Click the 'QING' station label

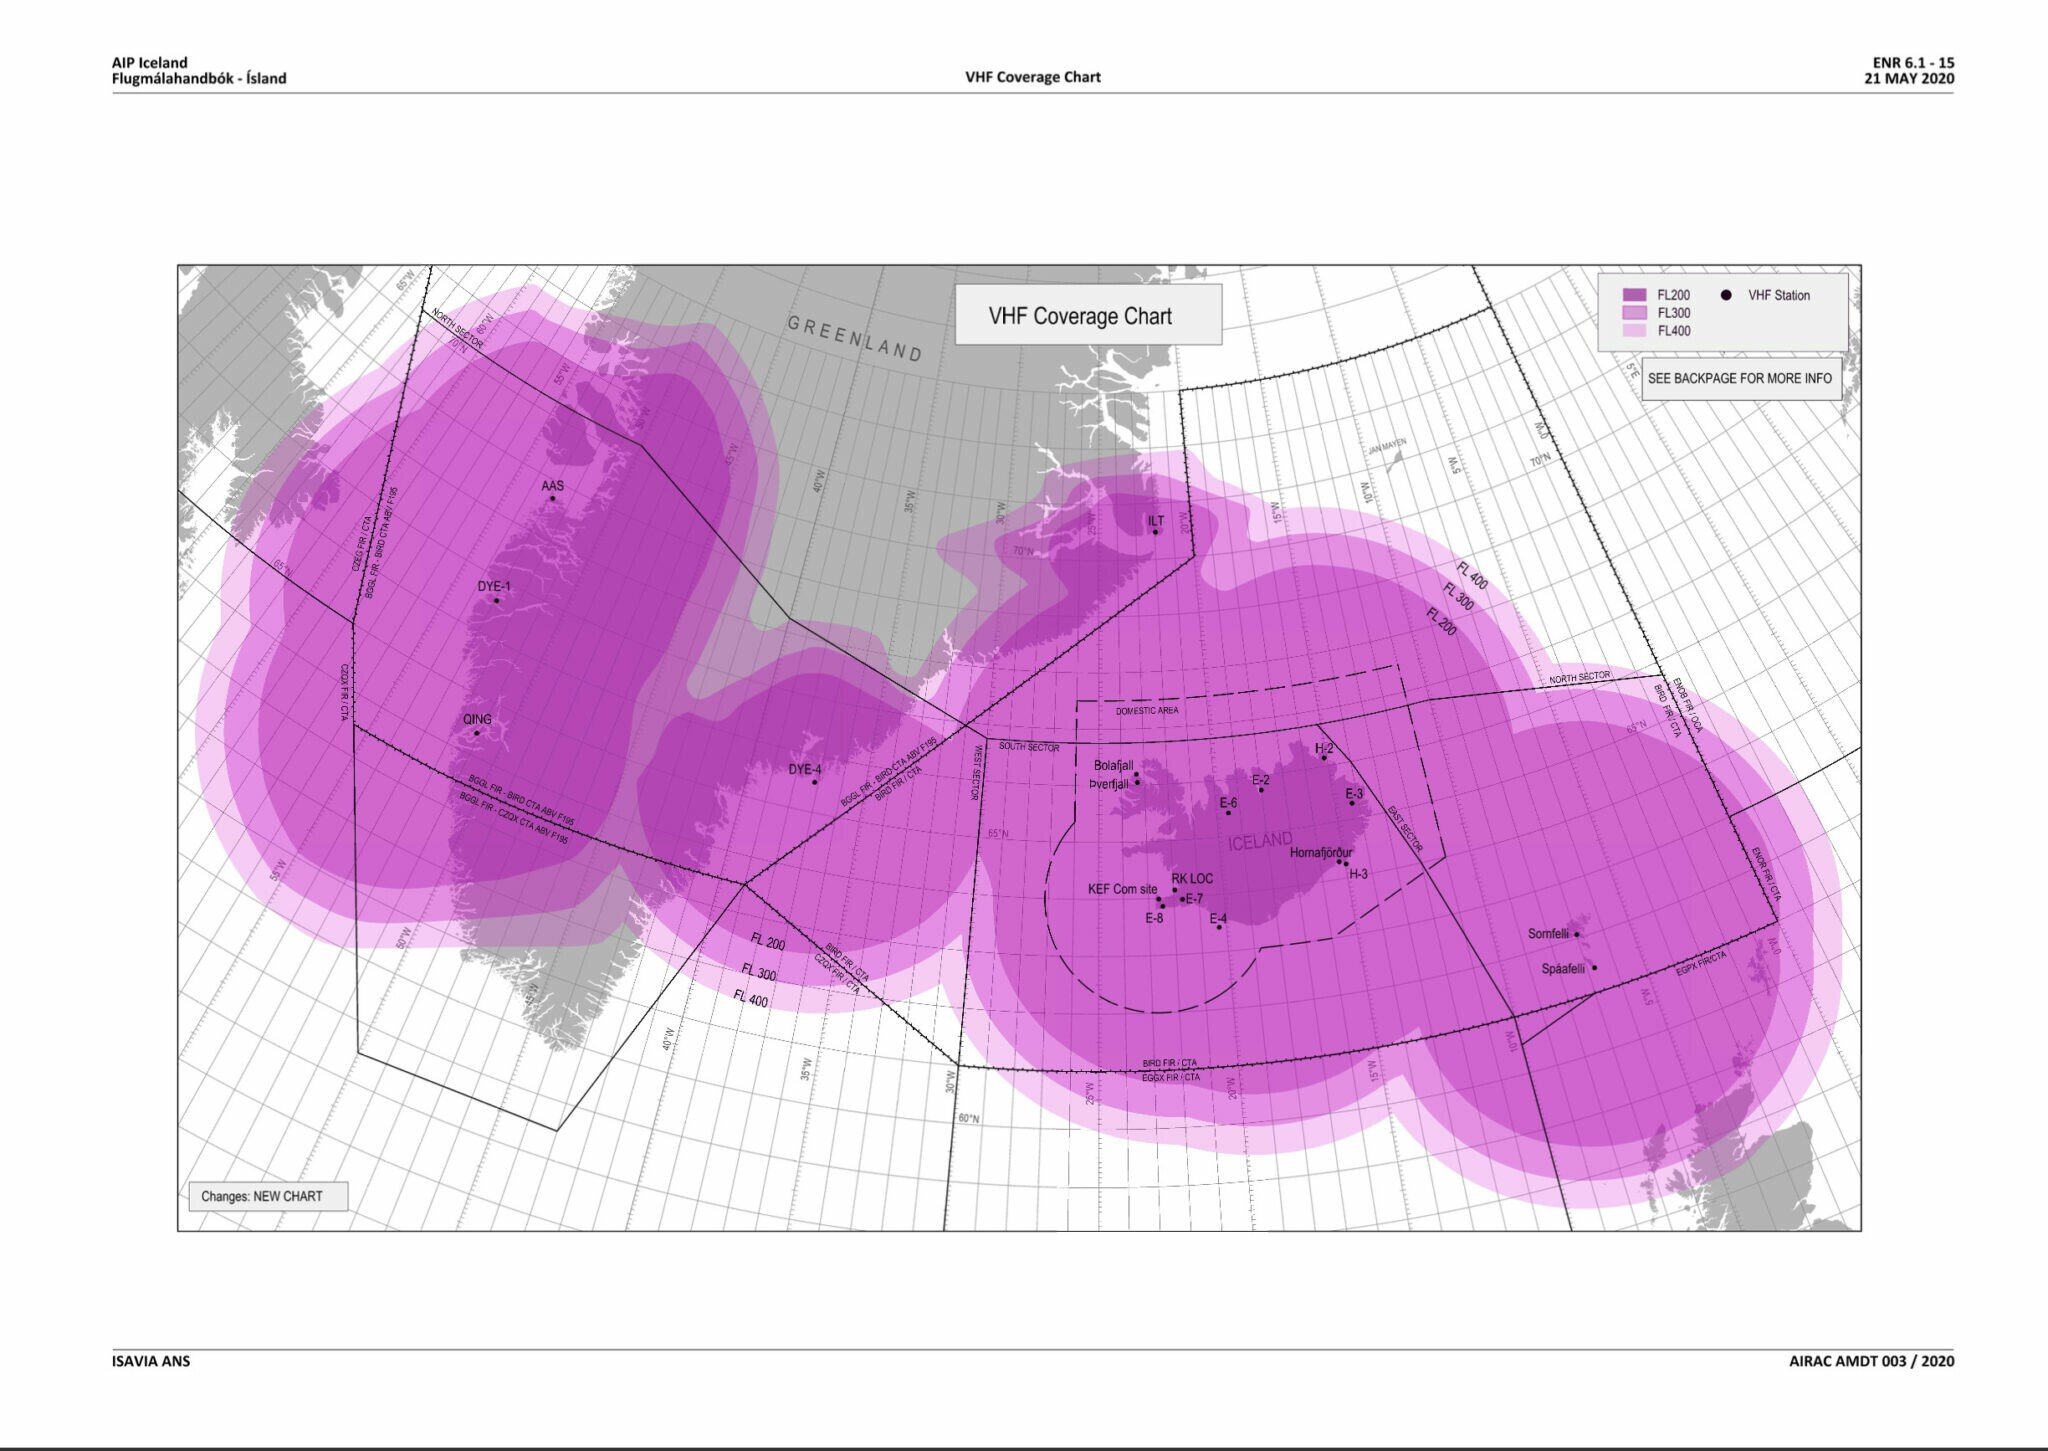coord(477,719)
